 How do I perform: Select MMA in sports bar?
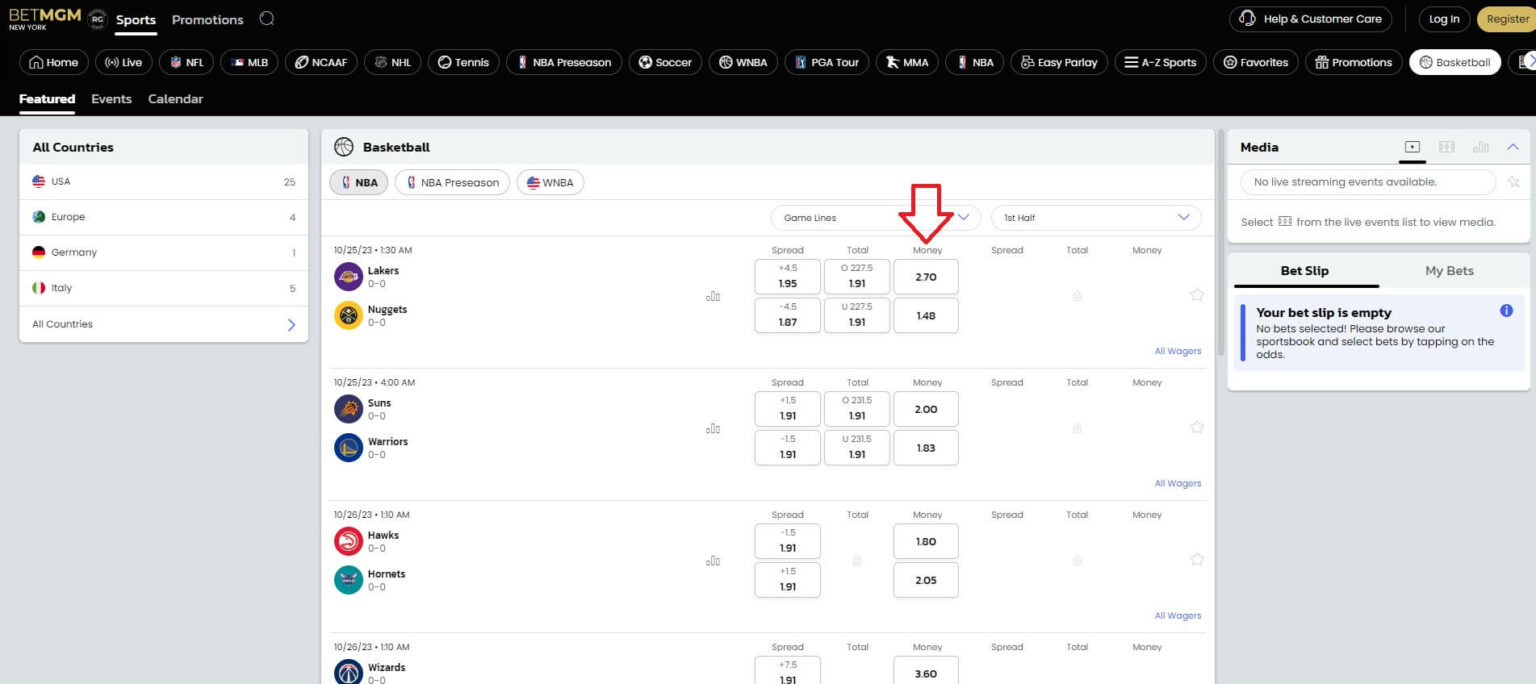pos(907,62)
